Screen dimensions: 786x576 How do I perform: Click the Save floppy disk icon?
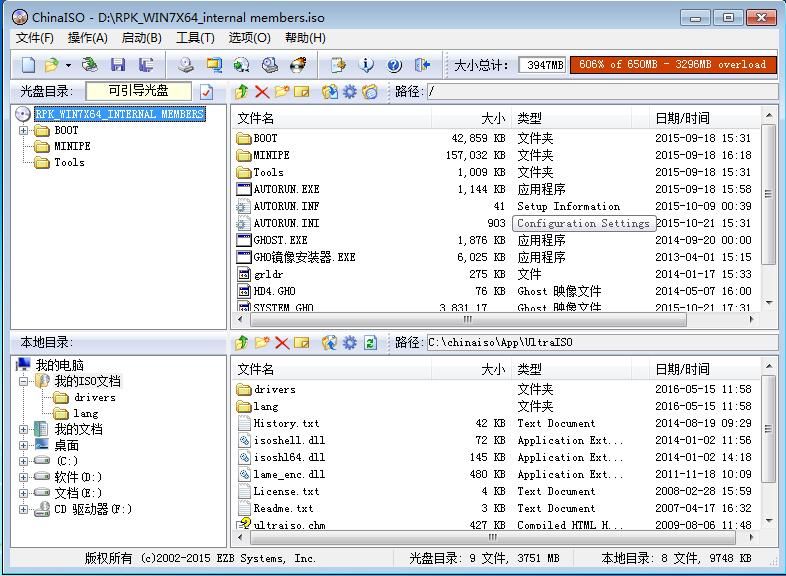pyautogui.click(x=118, y=65)
